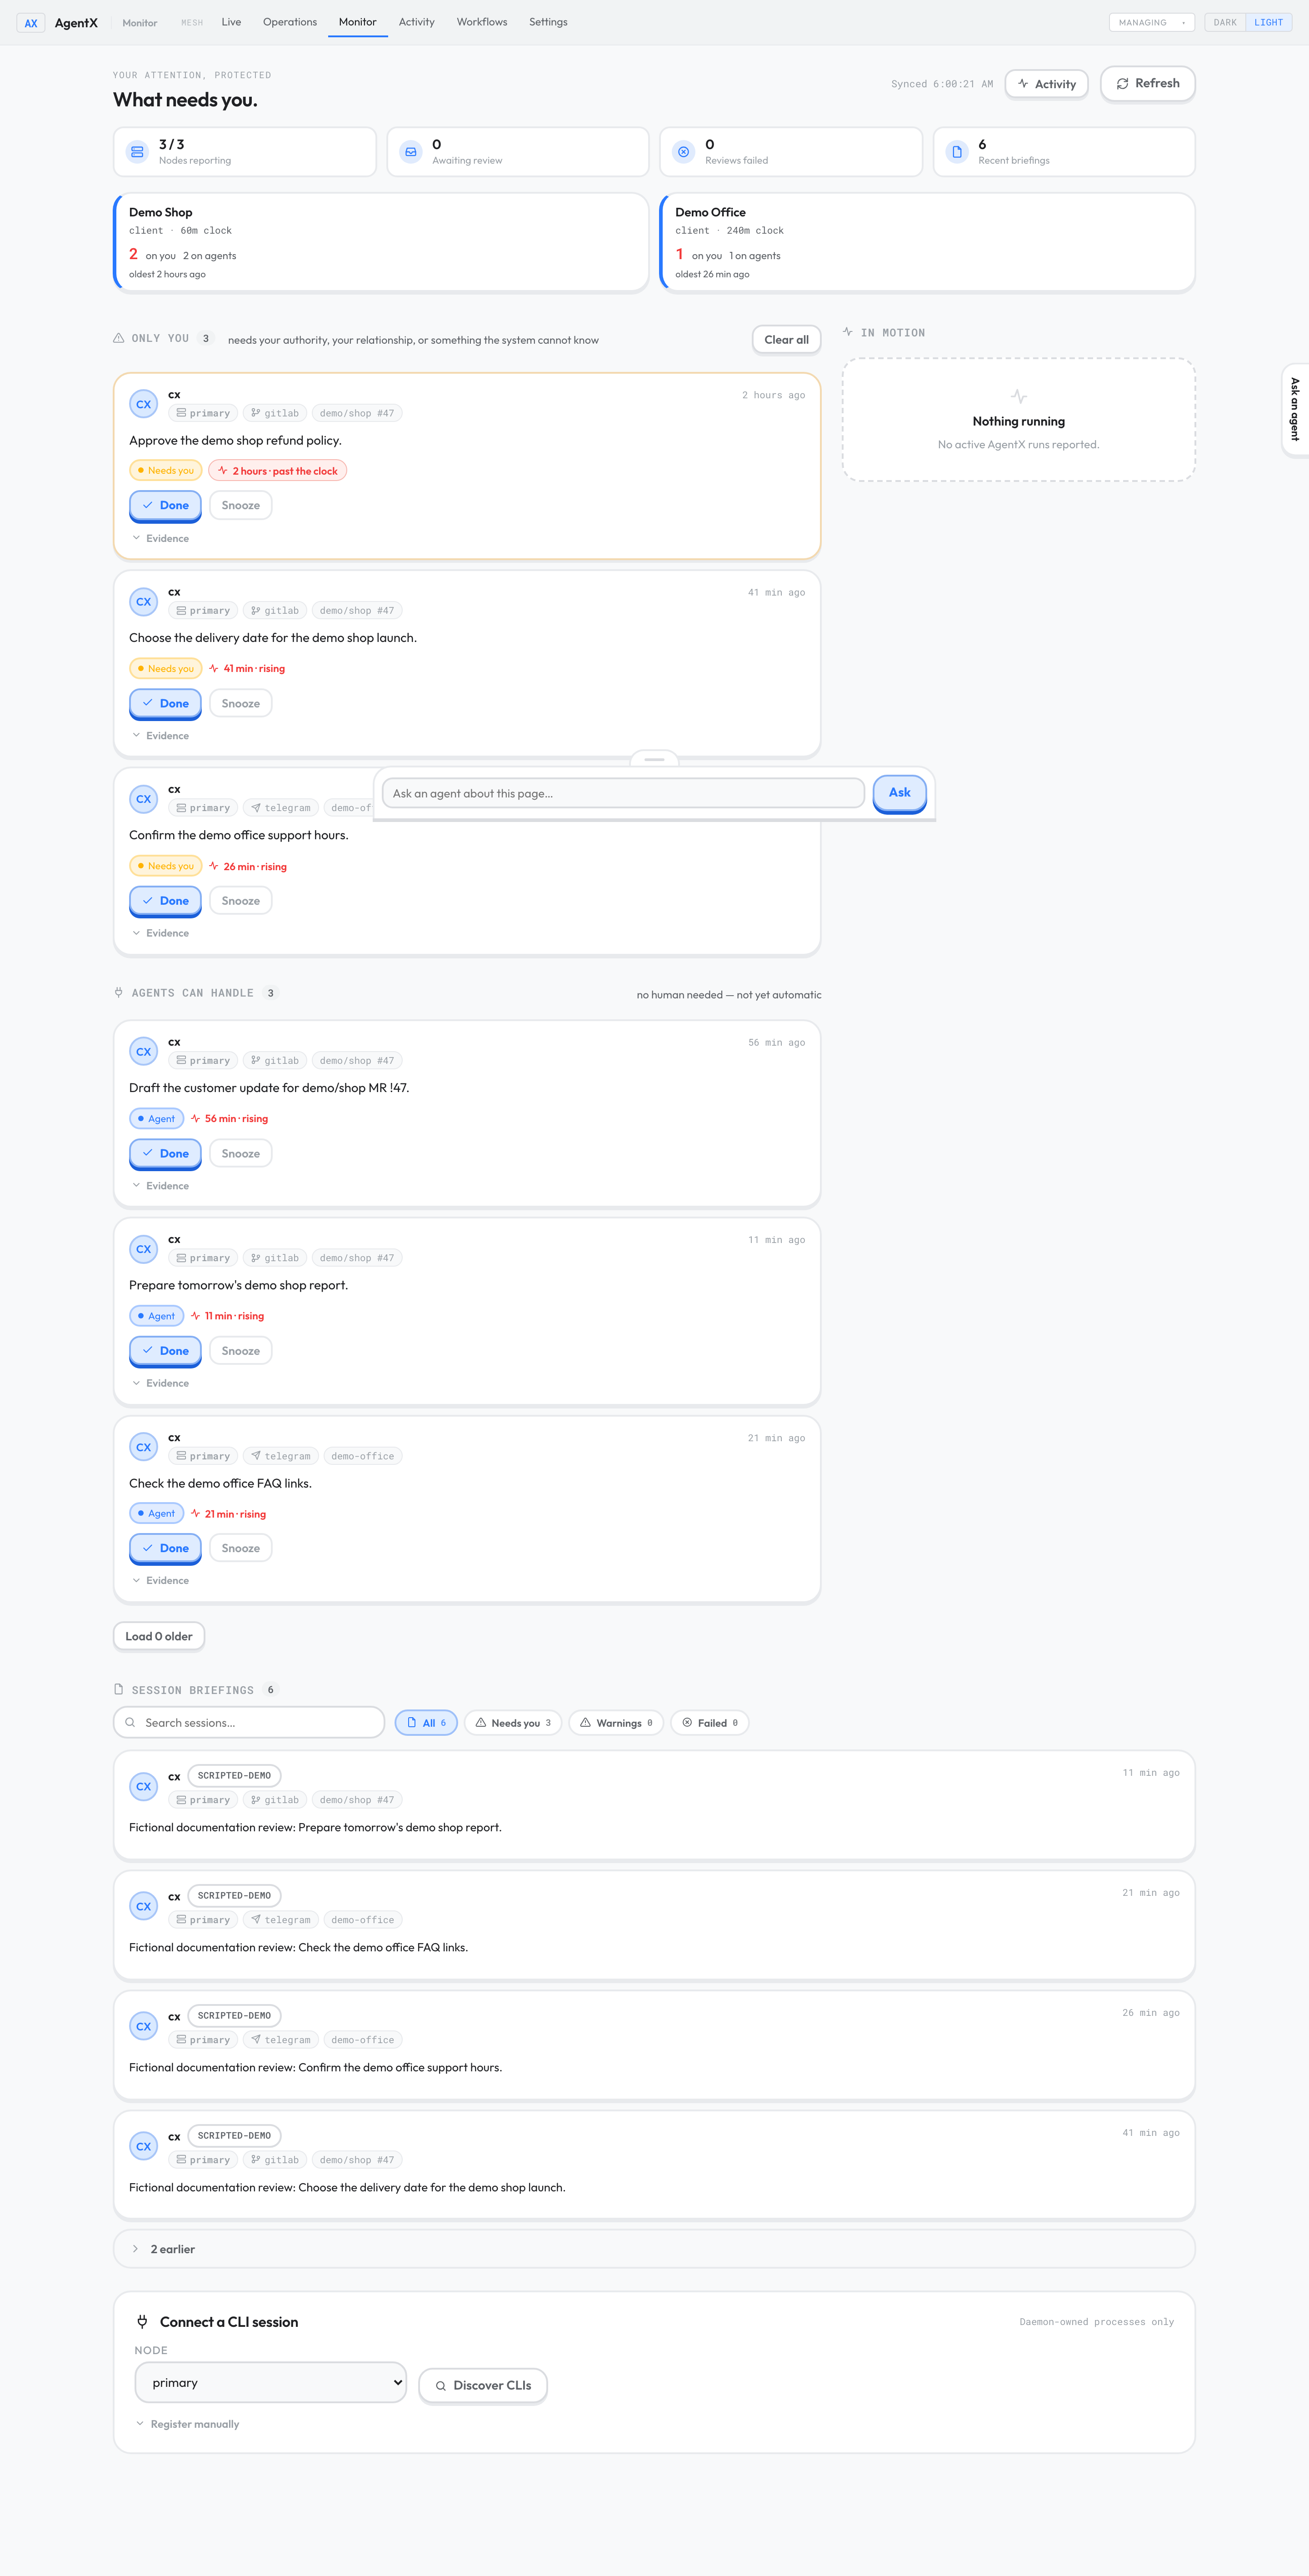
Task: Filter briefings by Needs you 3
Action: tap(513, 1723)
